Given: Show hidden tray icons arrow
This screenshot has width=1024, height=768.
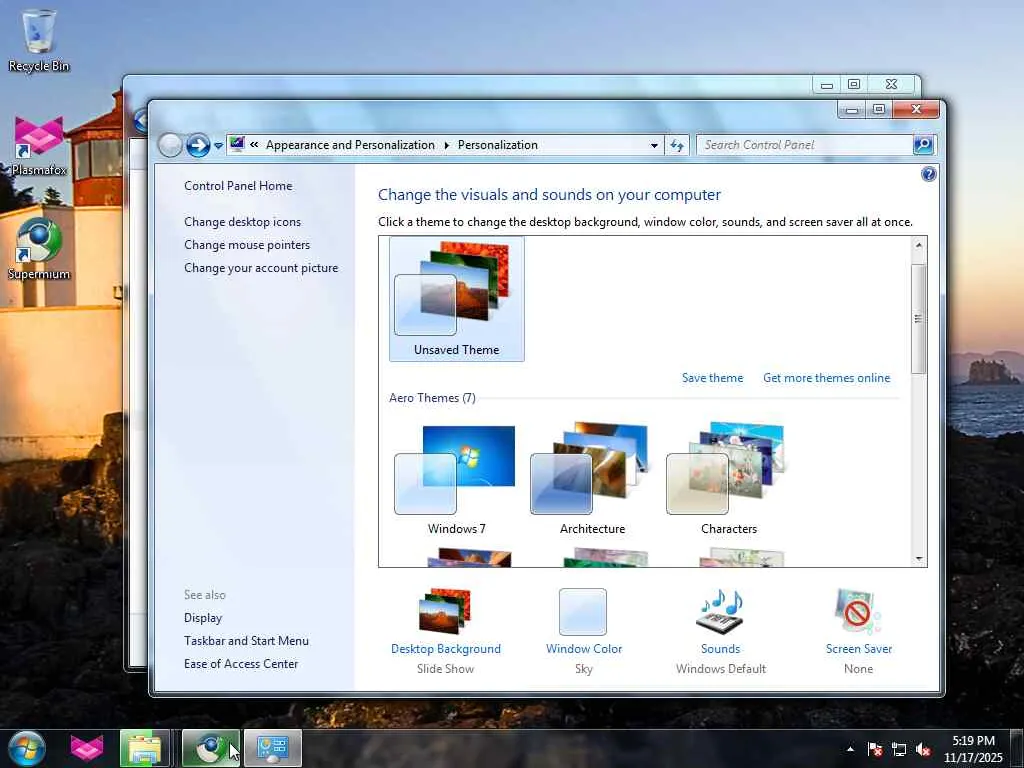Looking at the screenshot, I should tap(850, 749).
